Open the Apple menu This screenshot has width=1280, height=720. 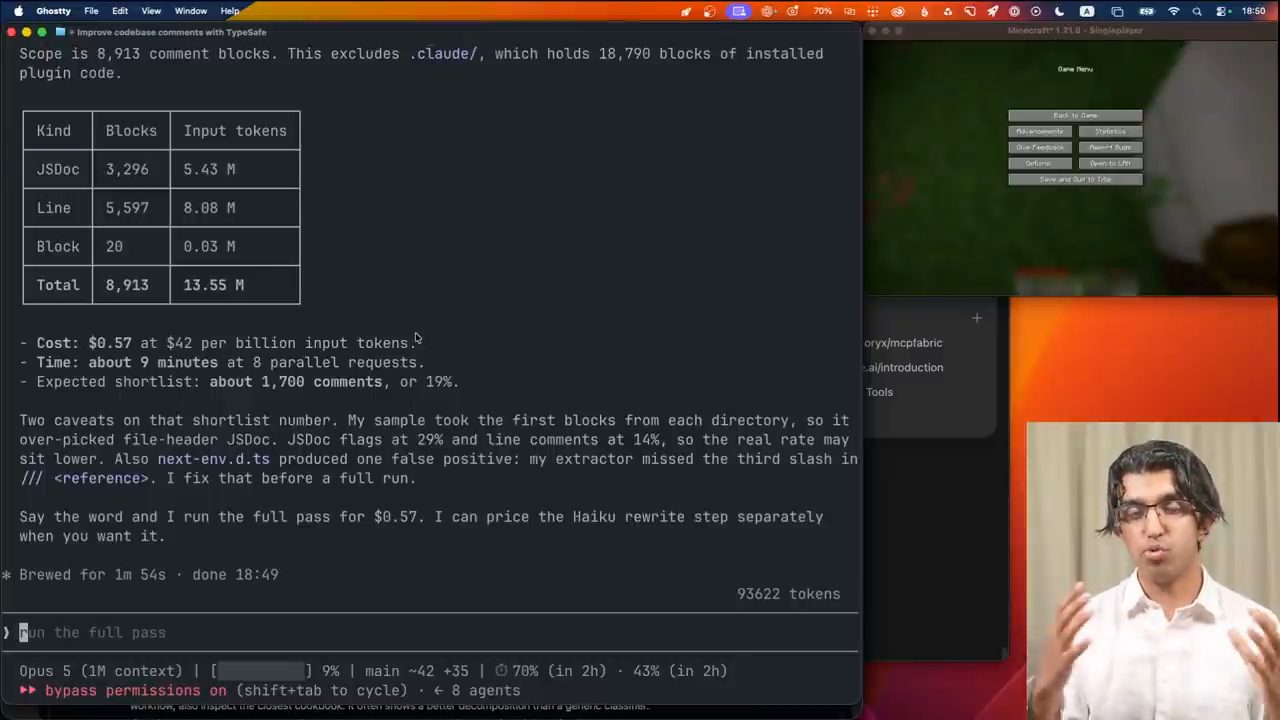17,11
